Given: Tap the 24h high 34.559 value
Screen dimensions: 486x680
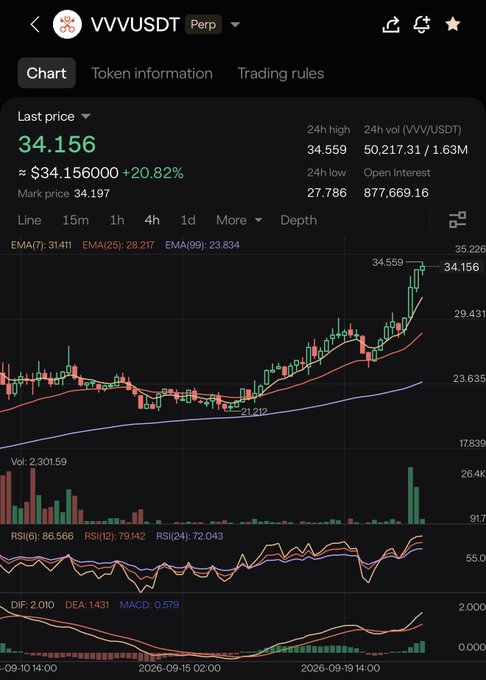Looking at the screenshot, I should (x=326, y=150).
